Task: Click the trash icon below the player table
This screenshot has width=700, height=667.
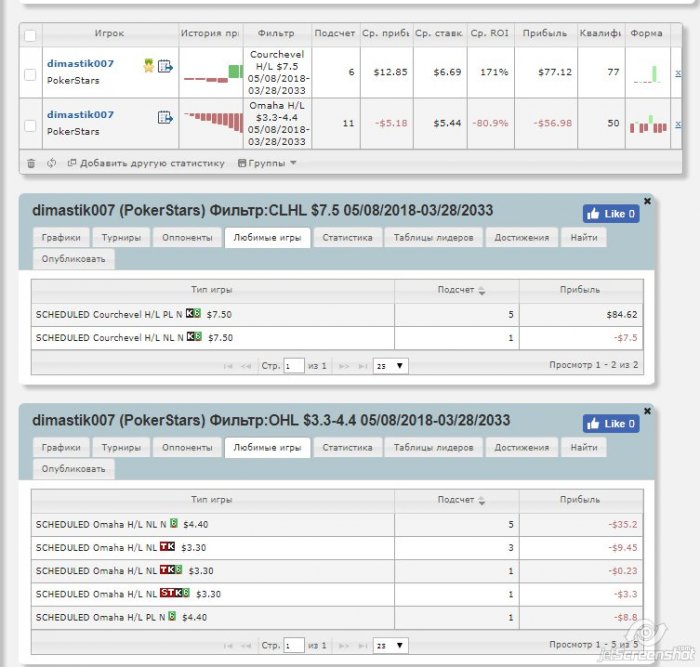Action: coord(31,163)
